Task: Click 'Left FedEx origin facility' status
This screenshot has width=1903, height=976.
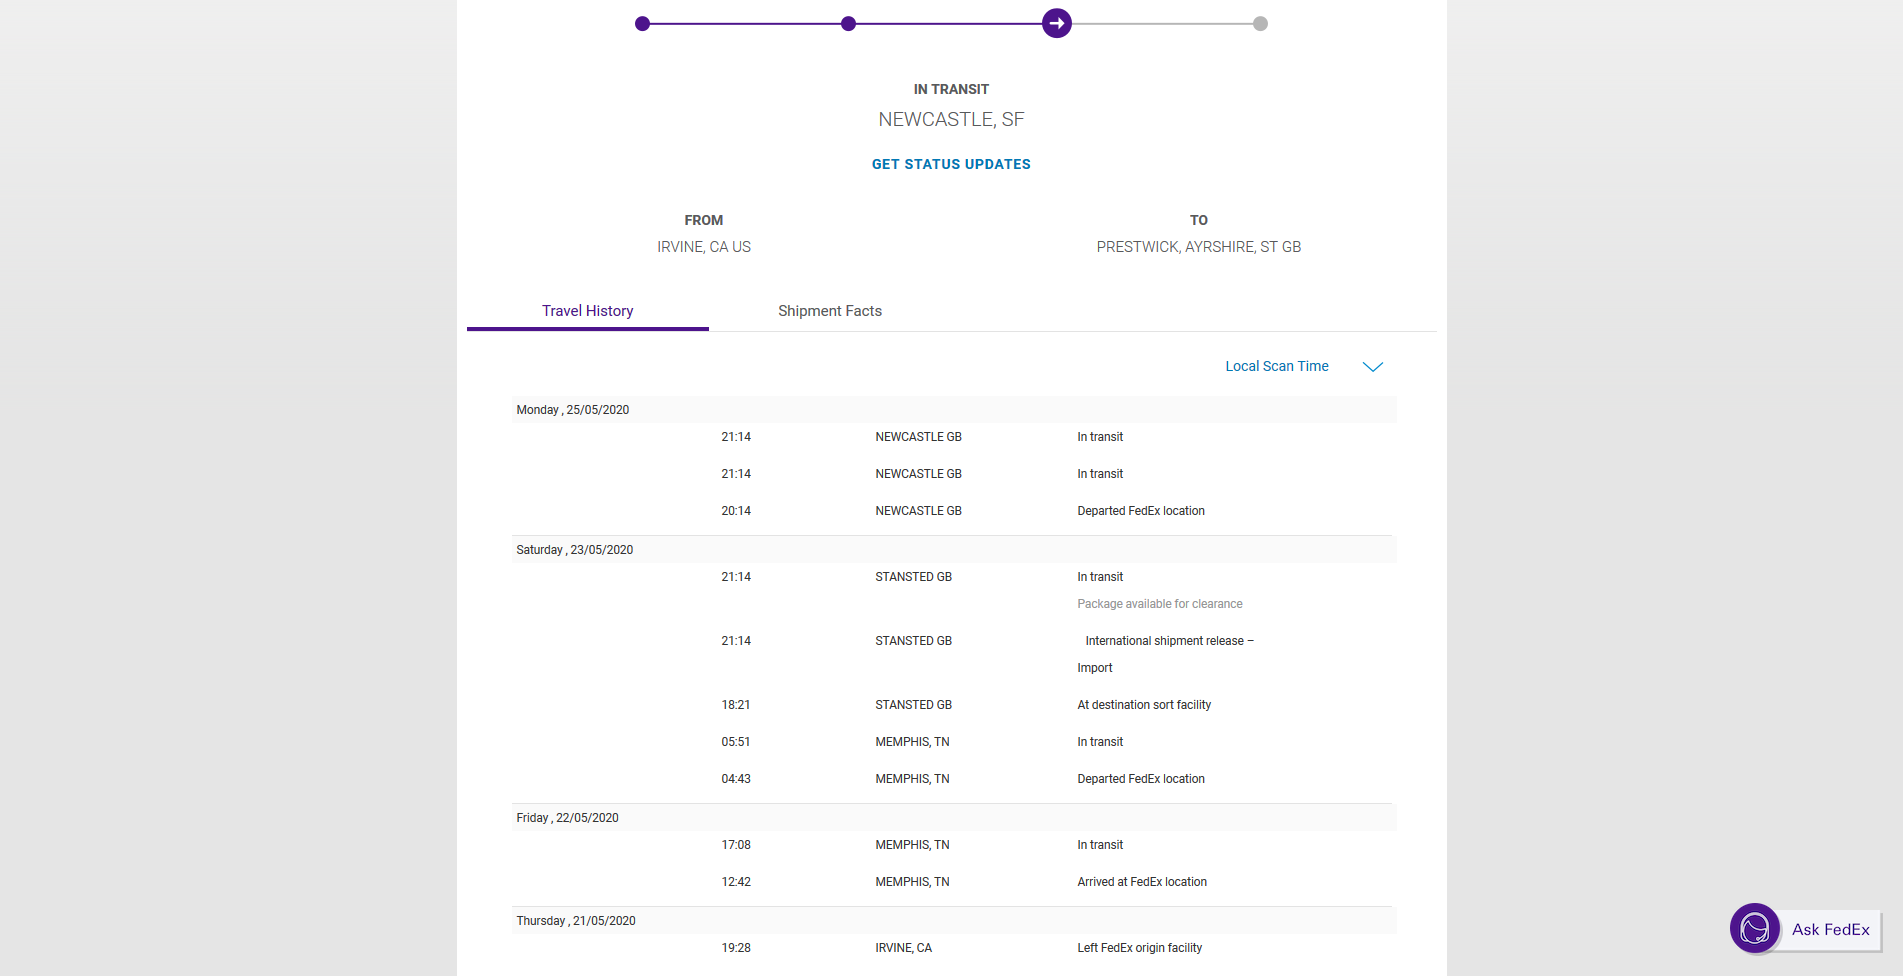Action: tap(1139, 948)
